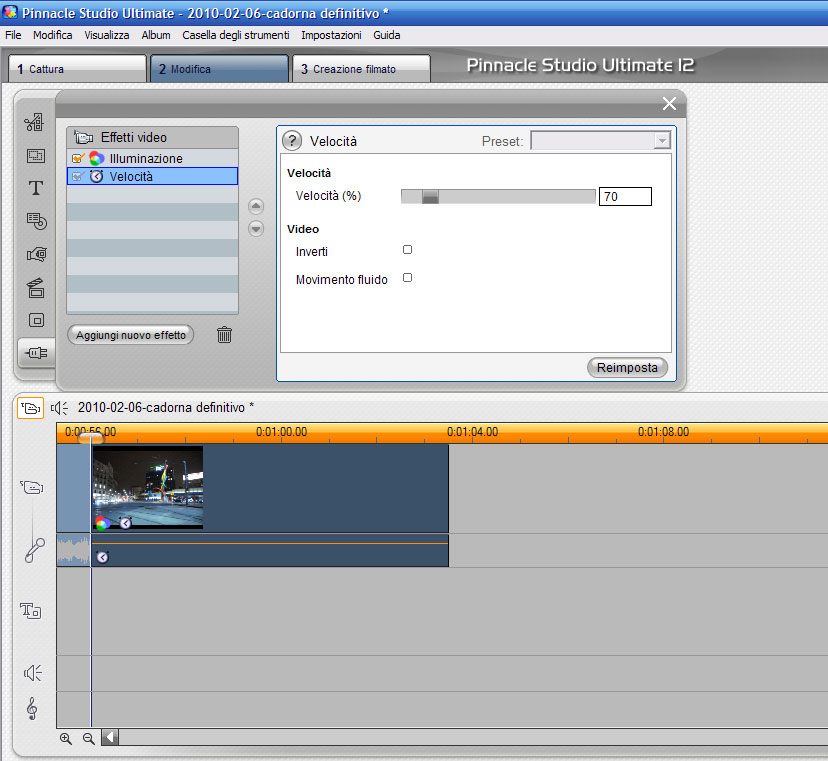Select the Velocità effect row
828x761 pixels.
tap(153, 176)
